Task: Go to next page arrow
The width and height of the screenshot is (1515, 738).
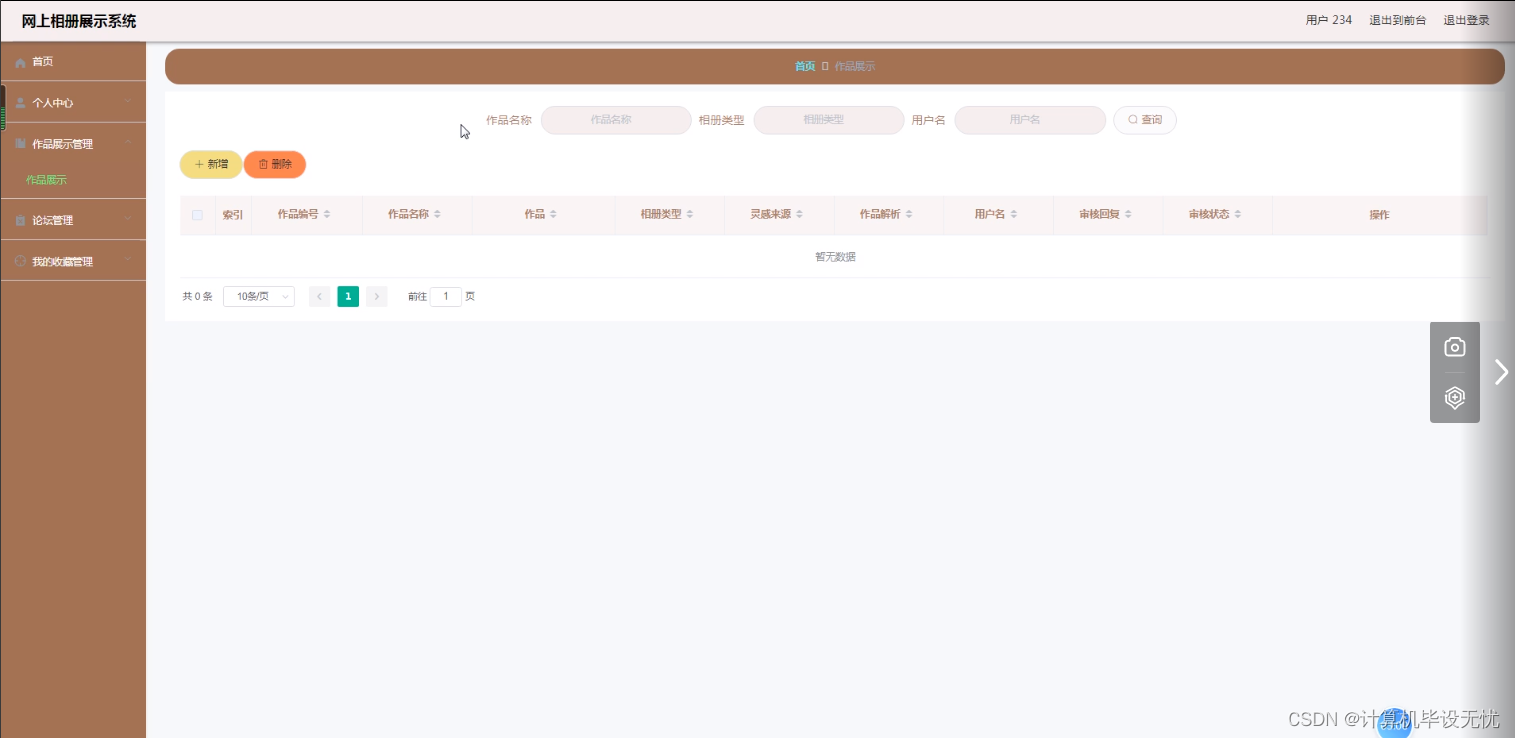Action: 377,296
